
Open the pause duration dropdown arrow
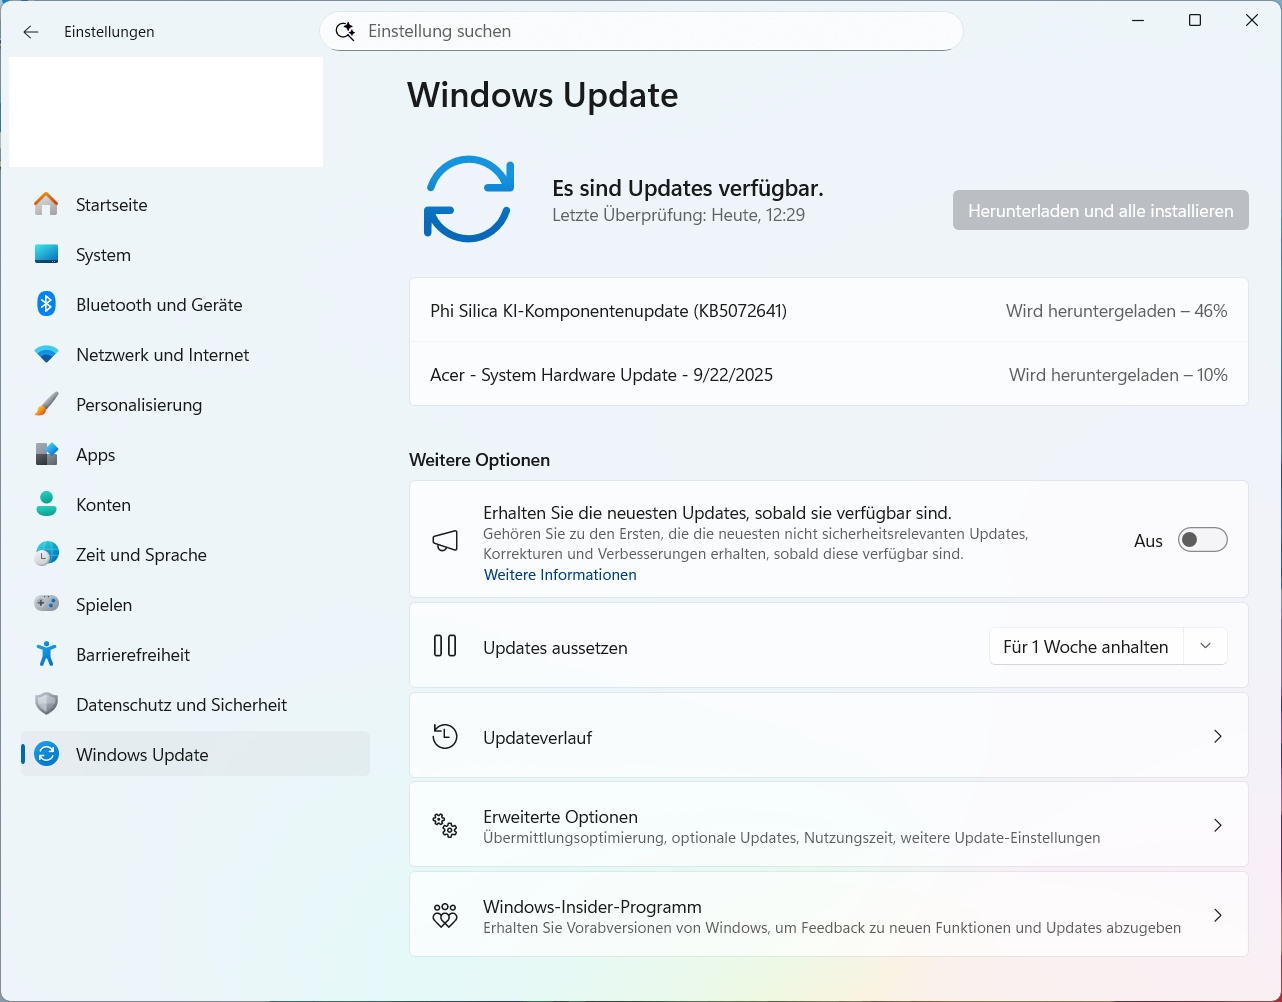click(1205, 647)
